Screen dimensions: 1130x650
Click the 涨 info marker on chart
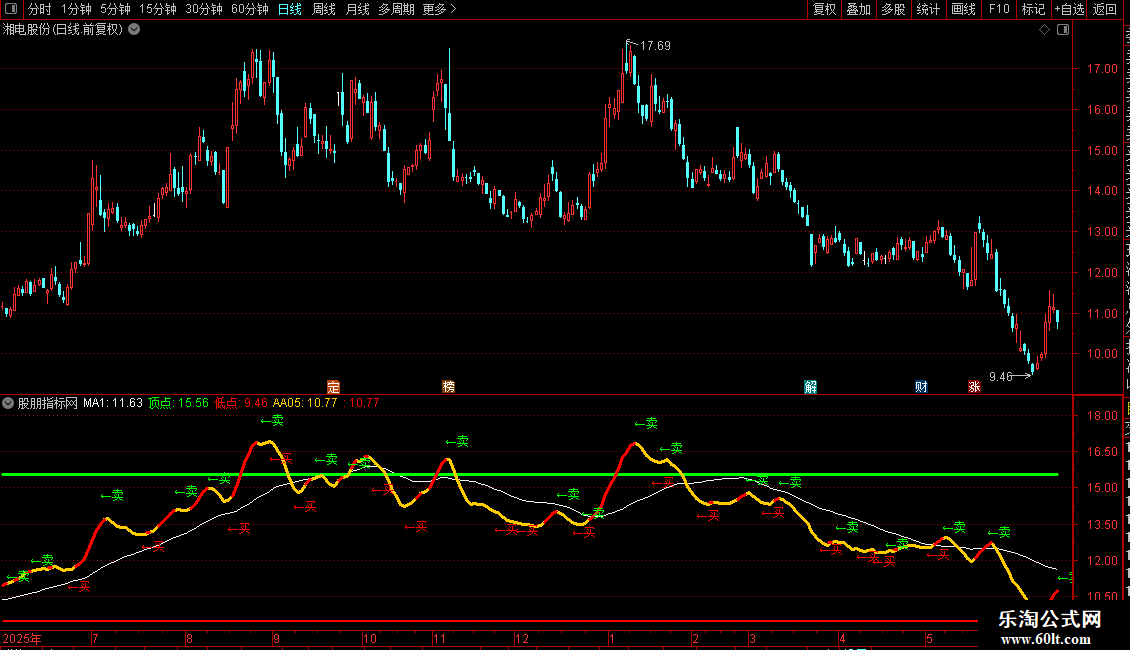974,387
